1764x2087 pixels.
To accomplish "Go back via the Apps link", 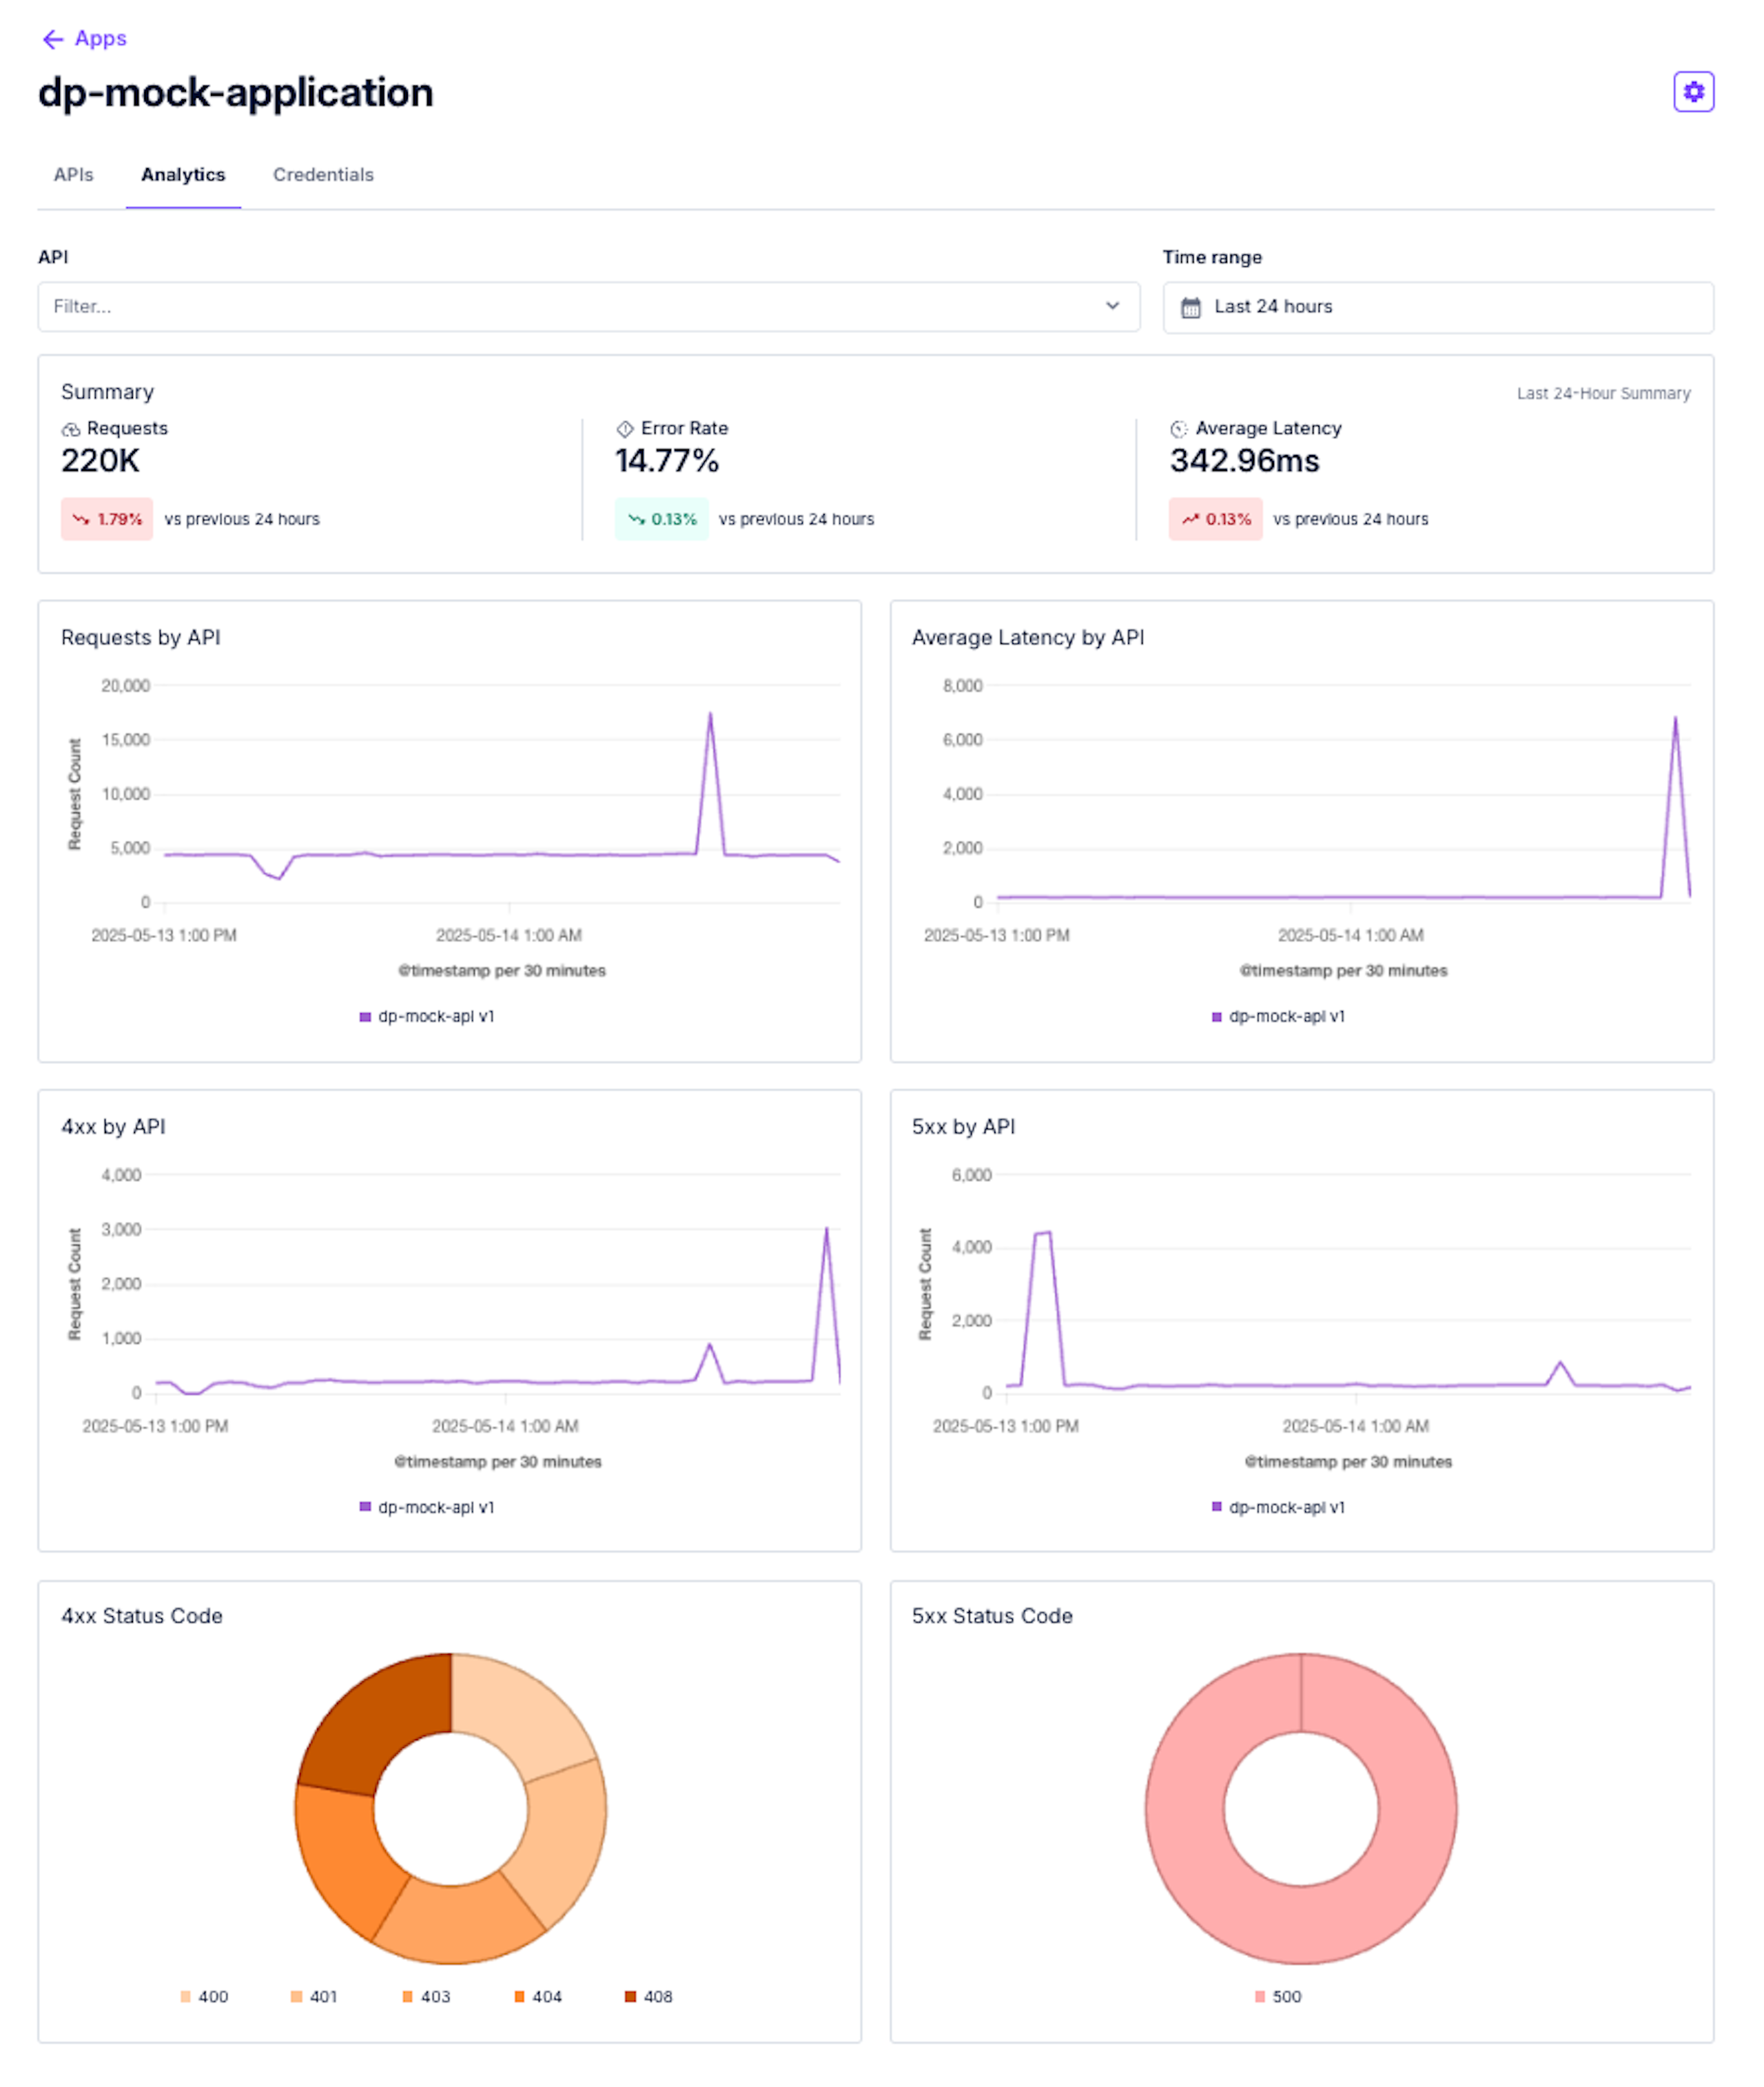I will click(x=100, y=39).
